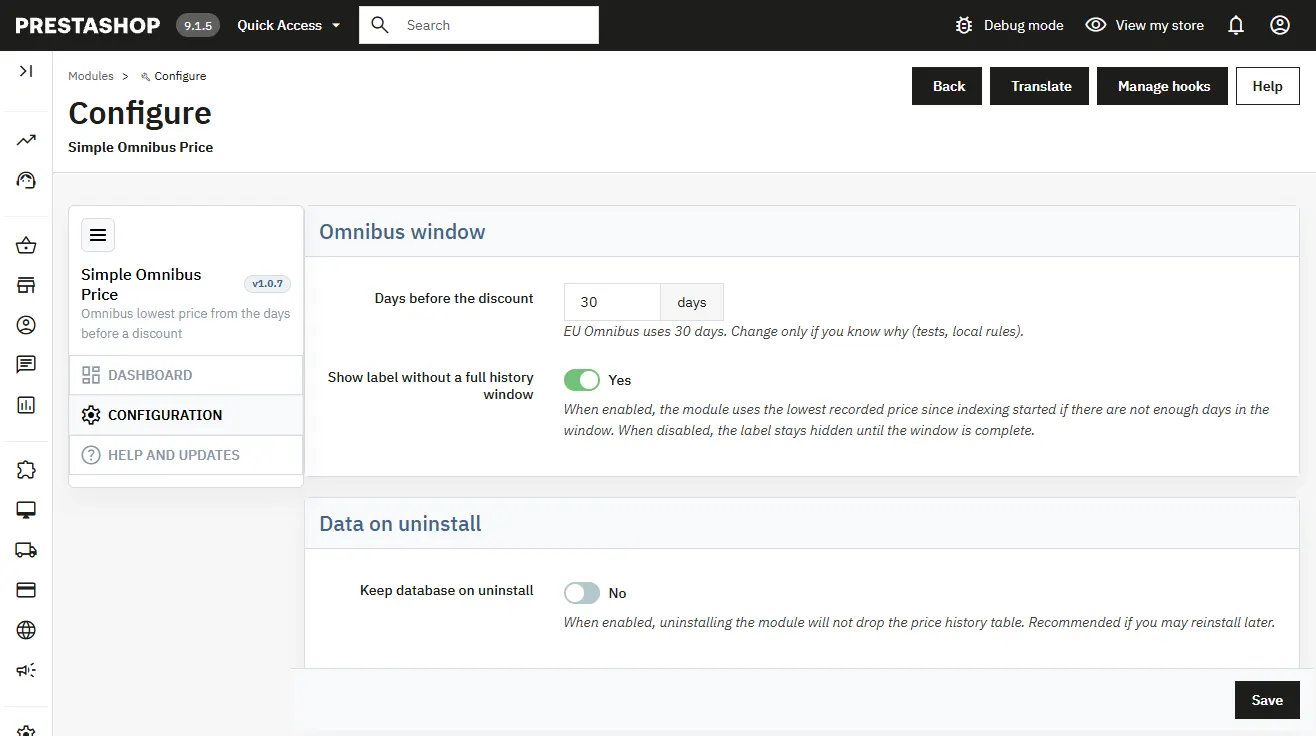Open the employee profile avatar icon
1316x736 pixels.
(x=1280, y=25)
